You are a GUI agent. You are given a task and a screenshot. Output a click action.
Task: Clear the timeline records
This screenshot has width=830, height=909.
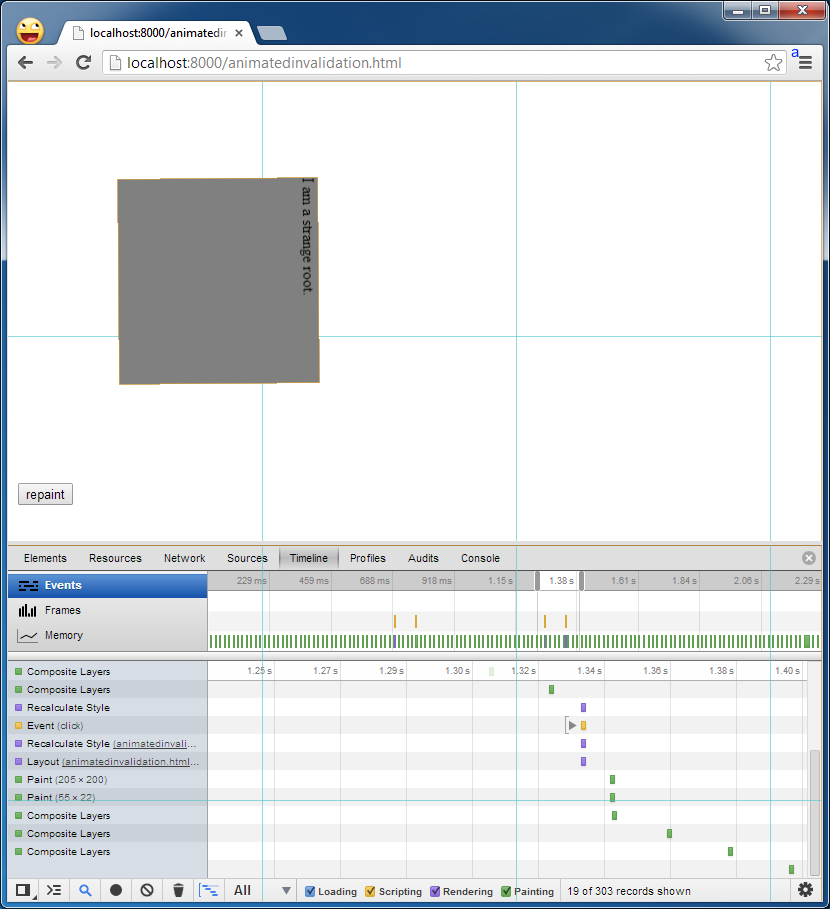tap(147, 890)
